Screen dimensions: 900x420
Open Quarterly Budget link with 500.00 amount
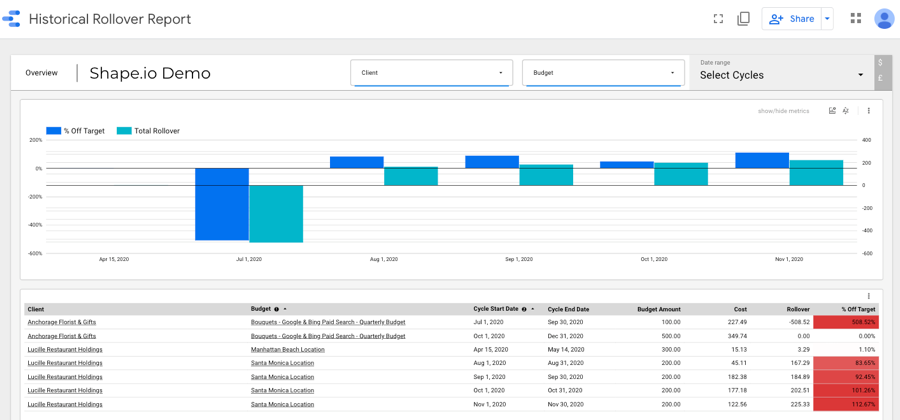328,336
